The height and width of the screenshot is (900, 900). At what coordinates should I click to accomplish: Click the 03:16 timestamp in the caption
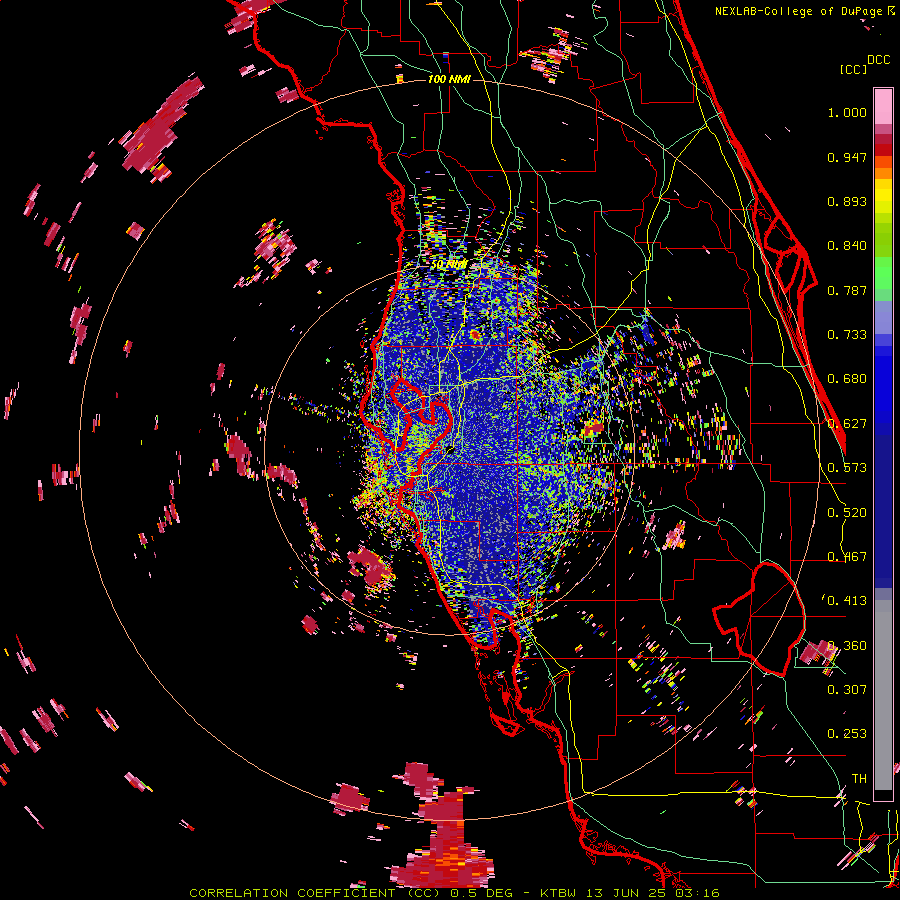[x=697, y=893]
